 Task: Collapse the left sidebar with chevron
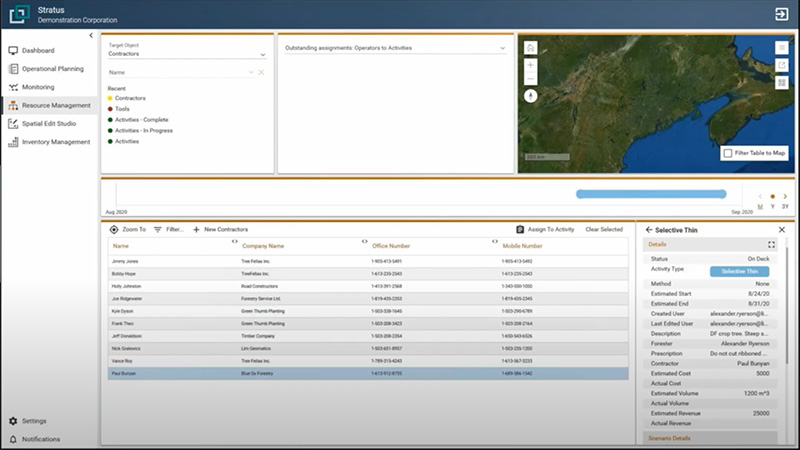click(91, 35)
